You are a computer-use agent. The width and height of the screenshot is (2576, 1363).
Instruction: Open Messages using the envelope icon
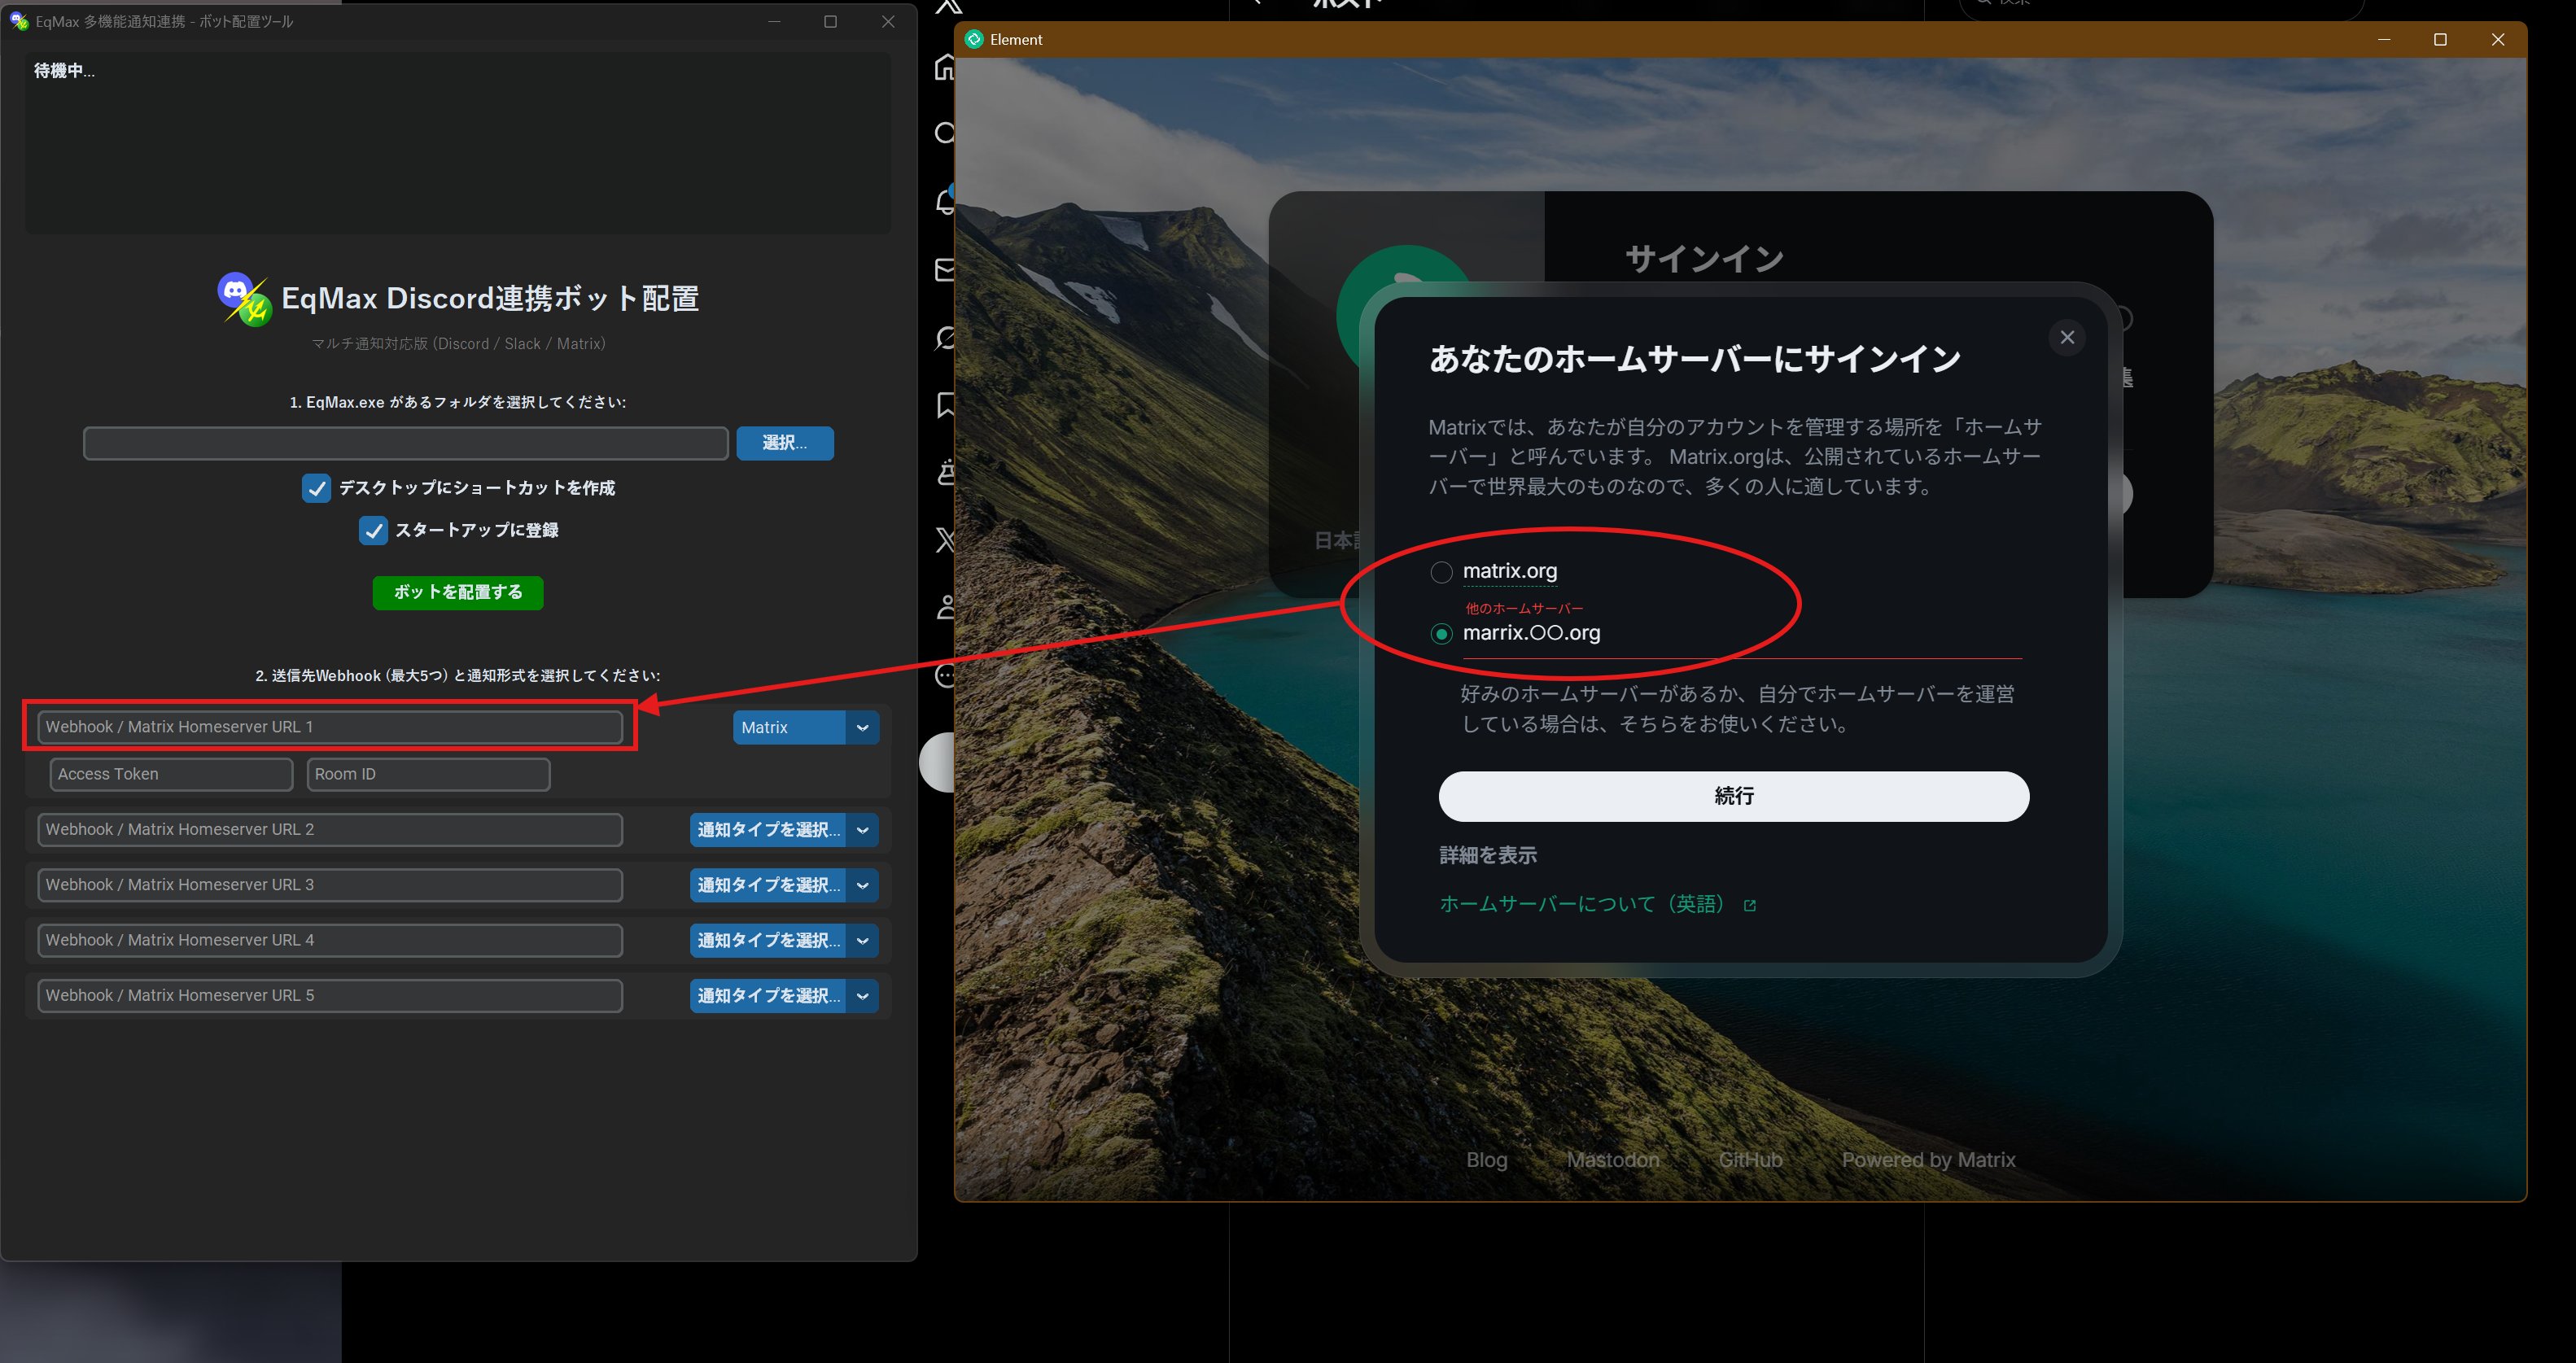945,268
